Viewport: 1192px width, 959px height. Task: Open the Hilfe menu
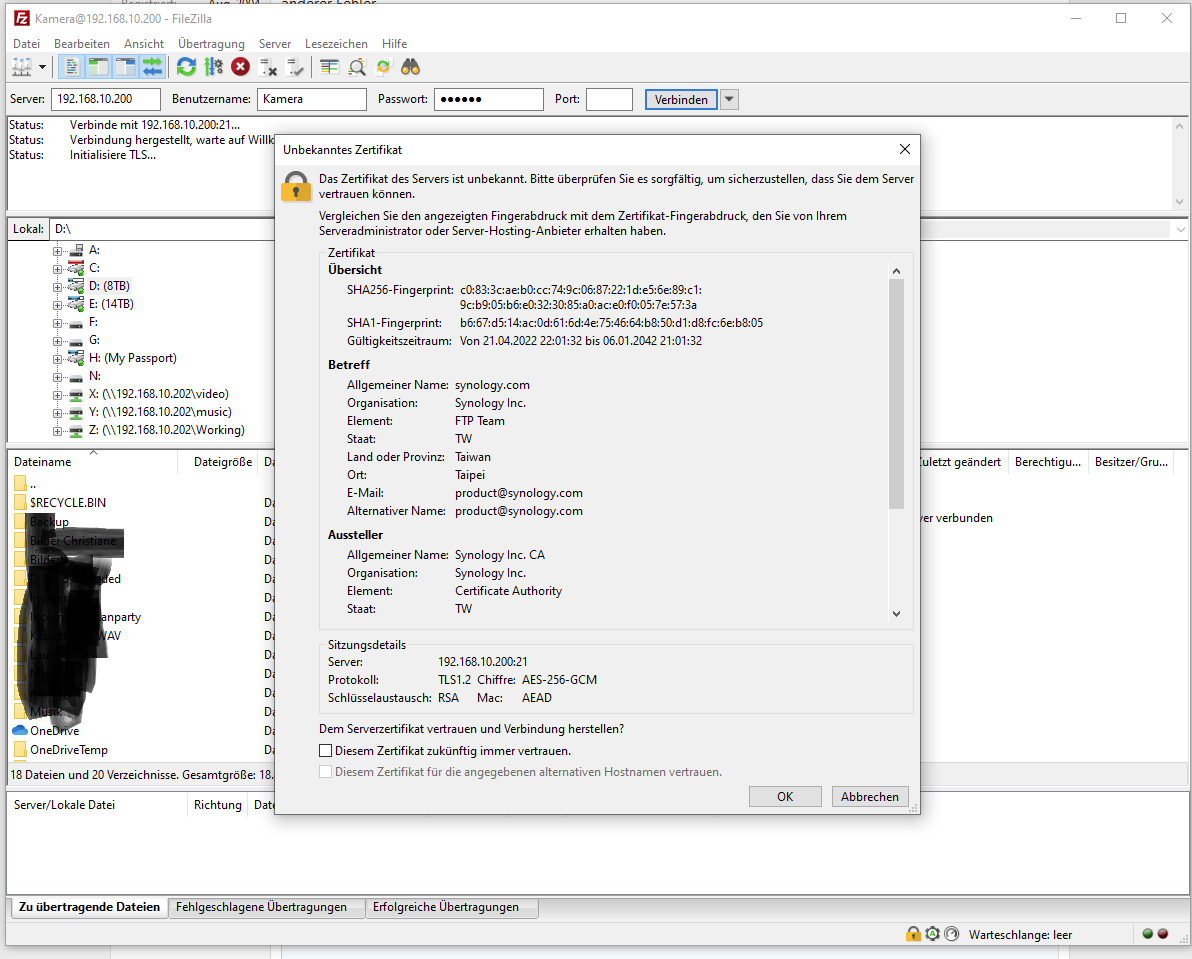395,44
